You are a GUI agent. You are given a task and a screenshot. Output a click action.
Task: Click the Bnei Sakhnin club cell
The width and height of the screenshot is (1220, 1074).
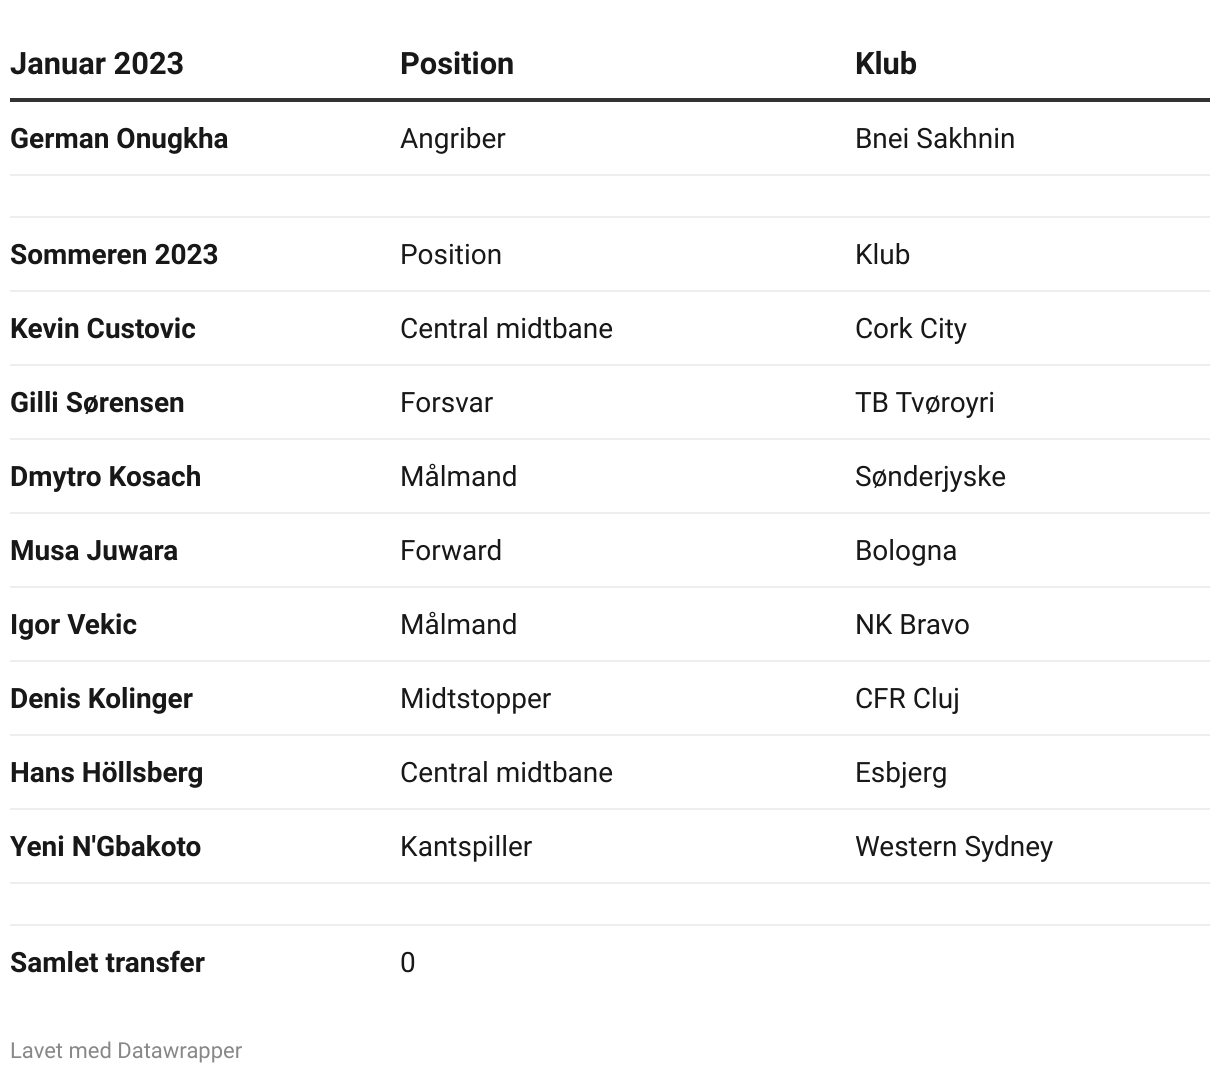[x=935, y=138]
